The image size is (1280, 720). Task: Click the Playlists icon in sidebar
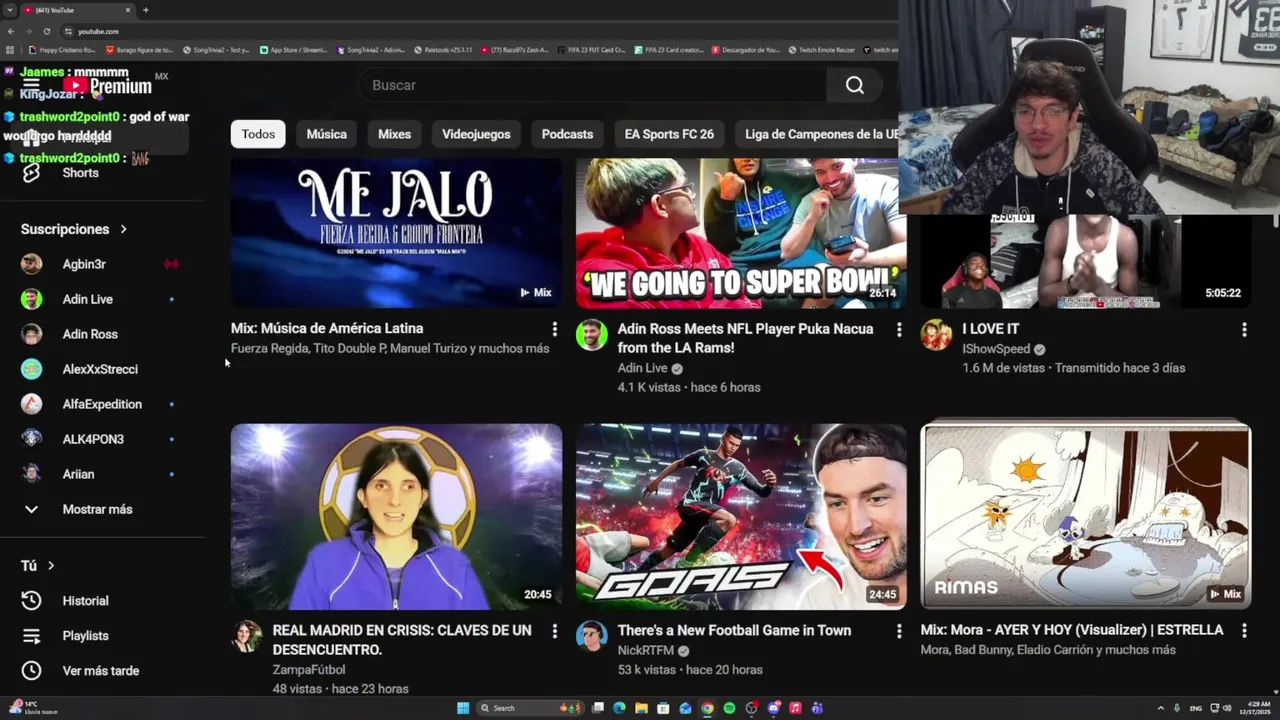31,636
